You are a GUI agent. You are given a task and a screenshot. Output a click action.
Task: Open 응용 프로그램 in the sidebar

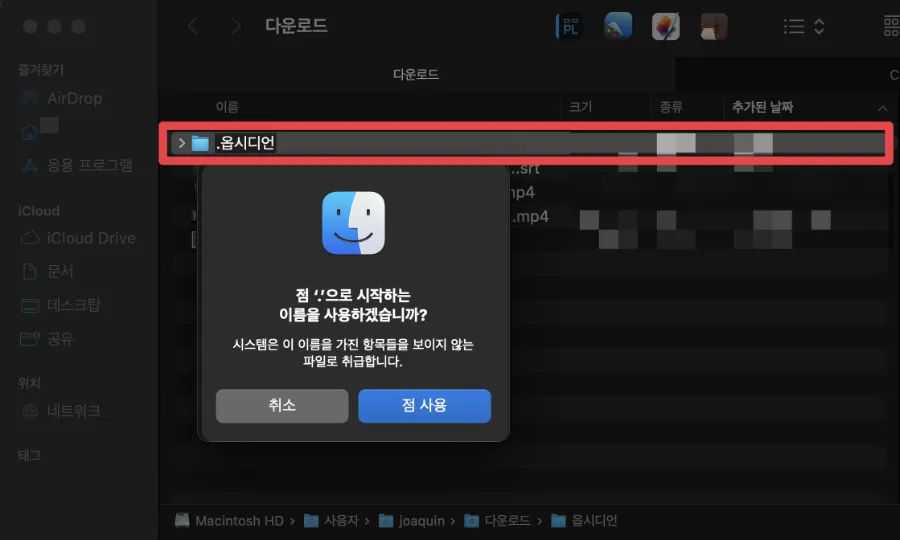77,165
